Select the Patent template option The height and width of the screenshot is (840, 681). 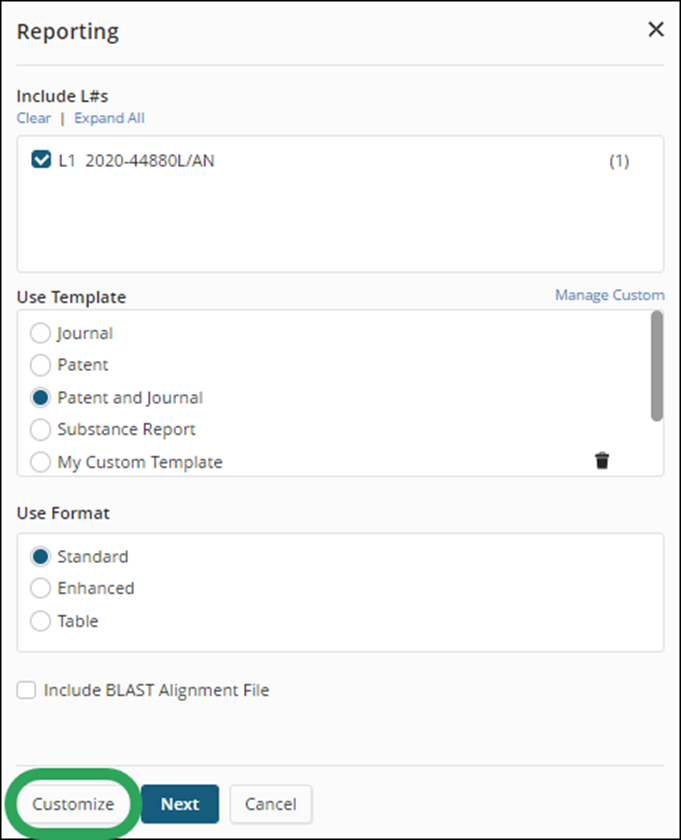point(40,365)
